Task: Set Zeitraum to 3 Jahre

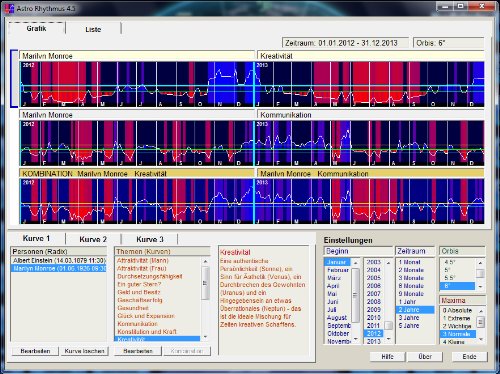Action: tap(409, 318)
